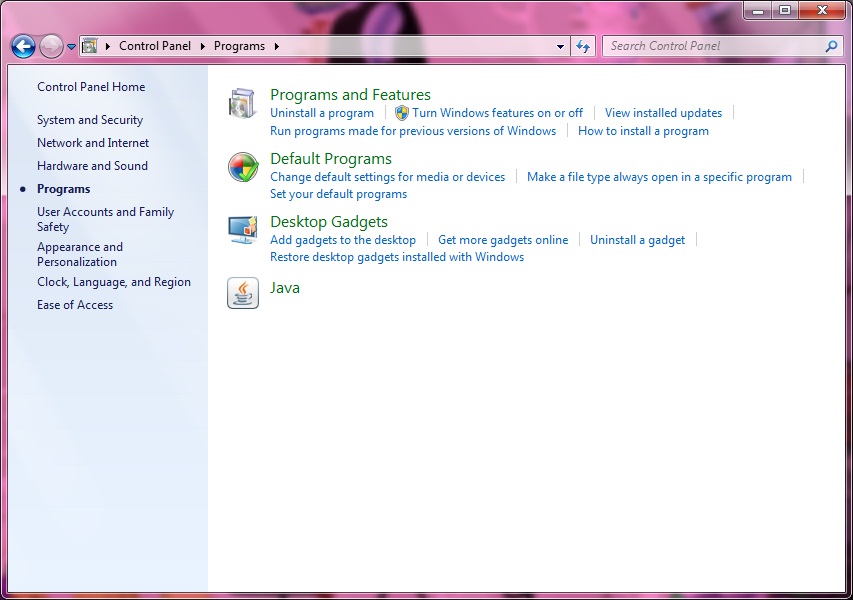853x600 pixels.
Task: Expand the arrow after Programs breadcrumb
Action: click(x=276, y=46)
